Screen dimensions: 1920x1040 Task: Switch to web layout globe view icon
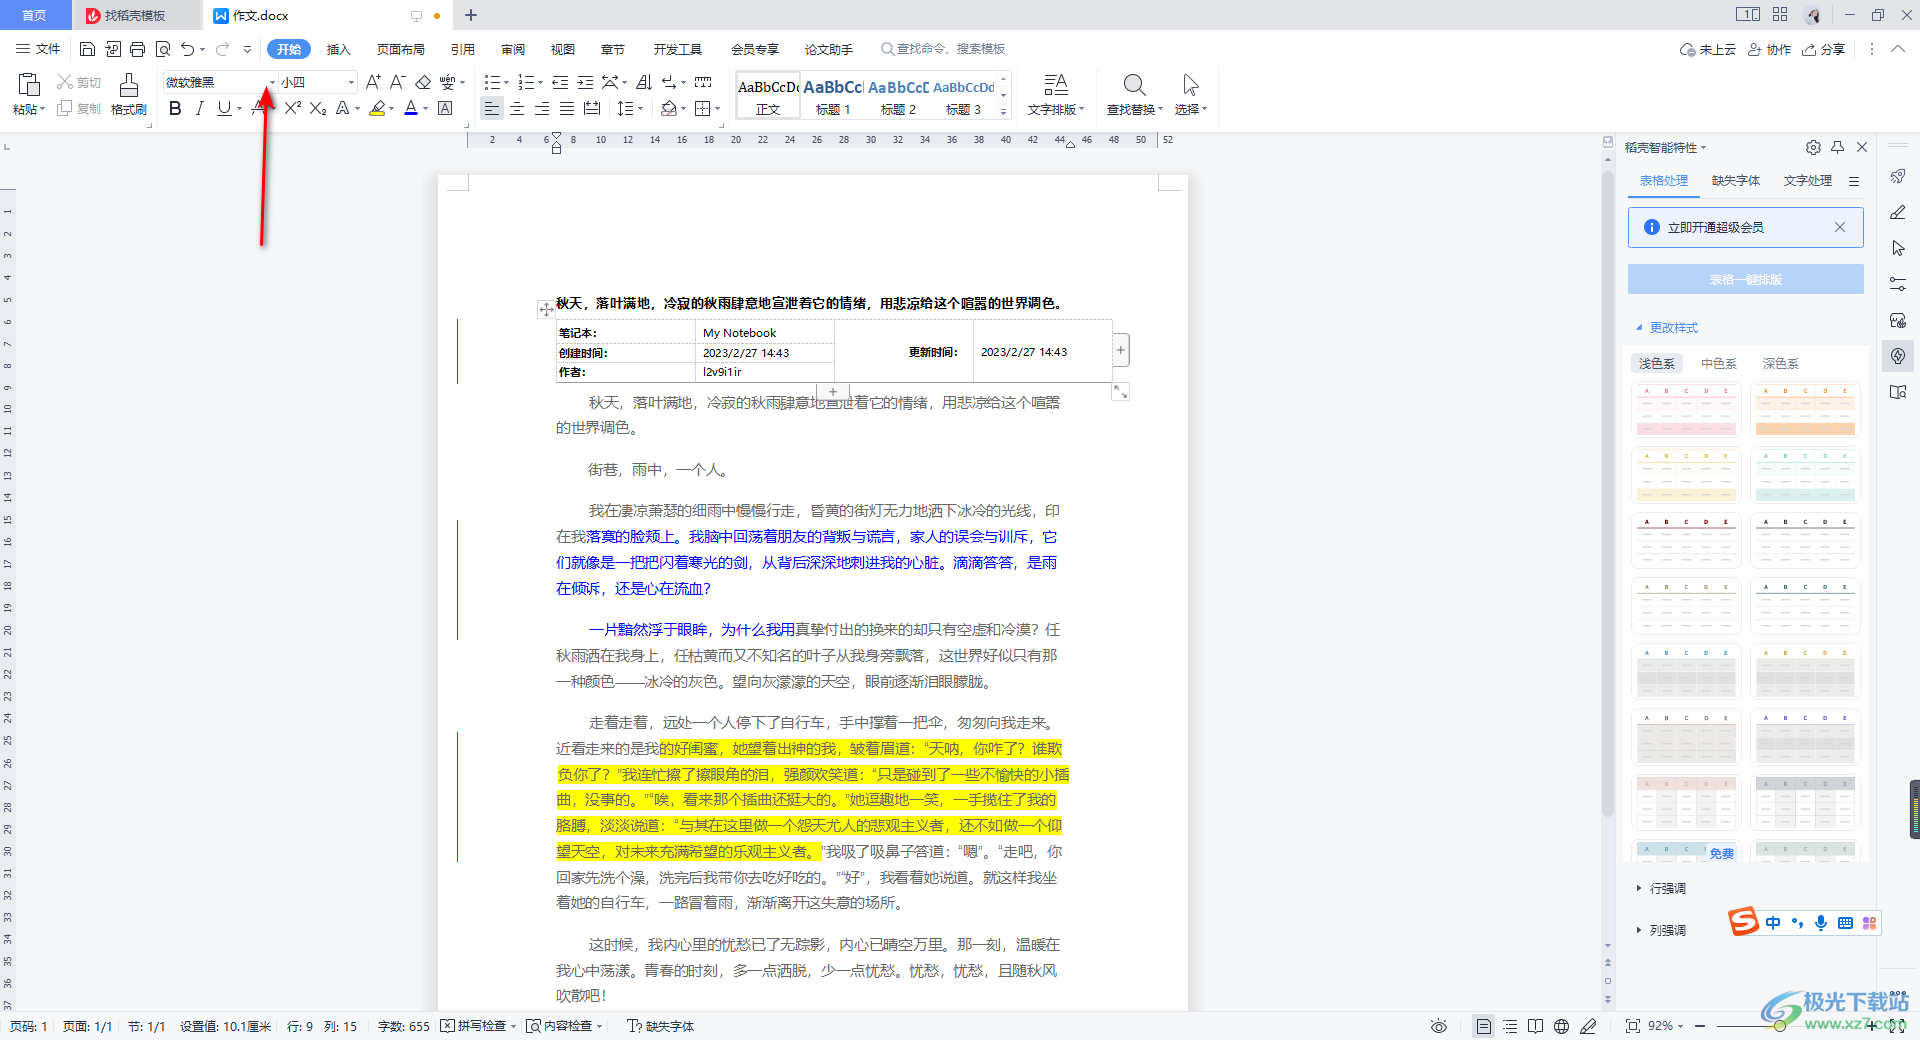click(1561, 1026)
